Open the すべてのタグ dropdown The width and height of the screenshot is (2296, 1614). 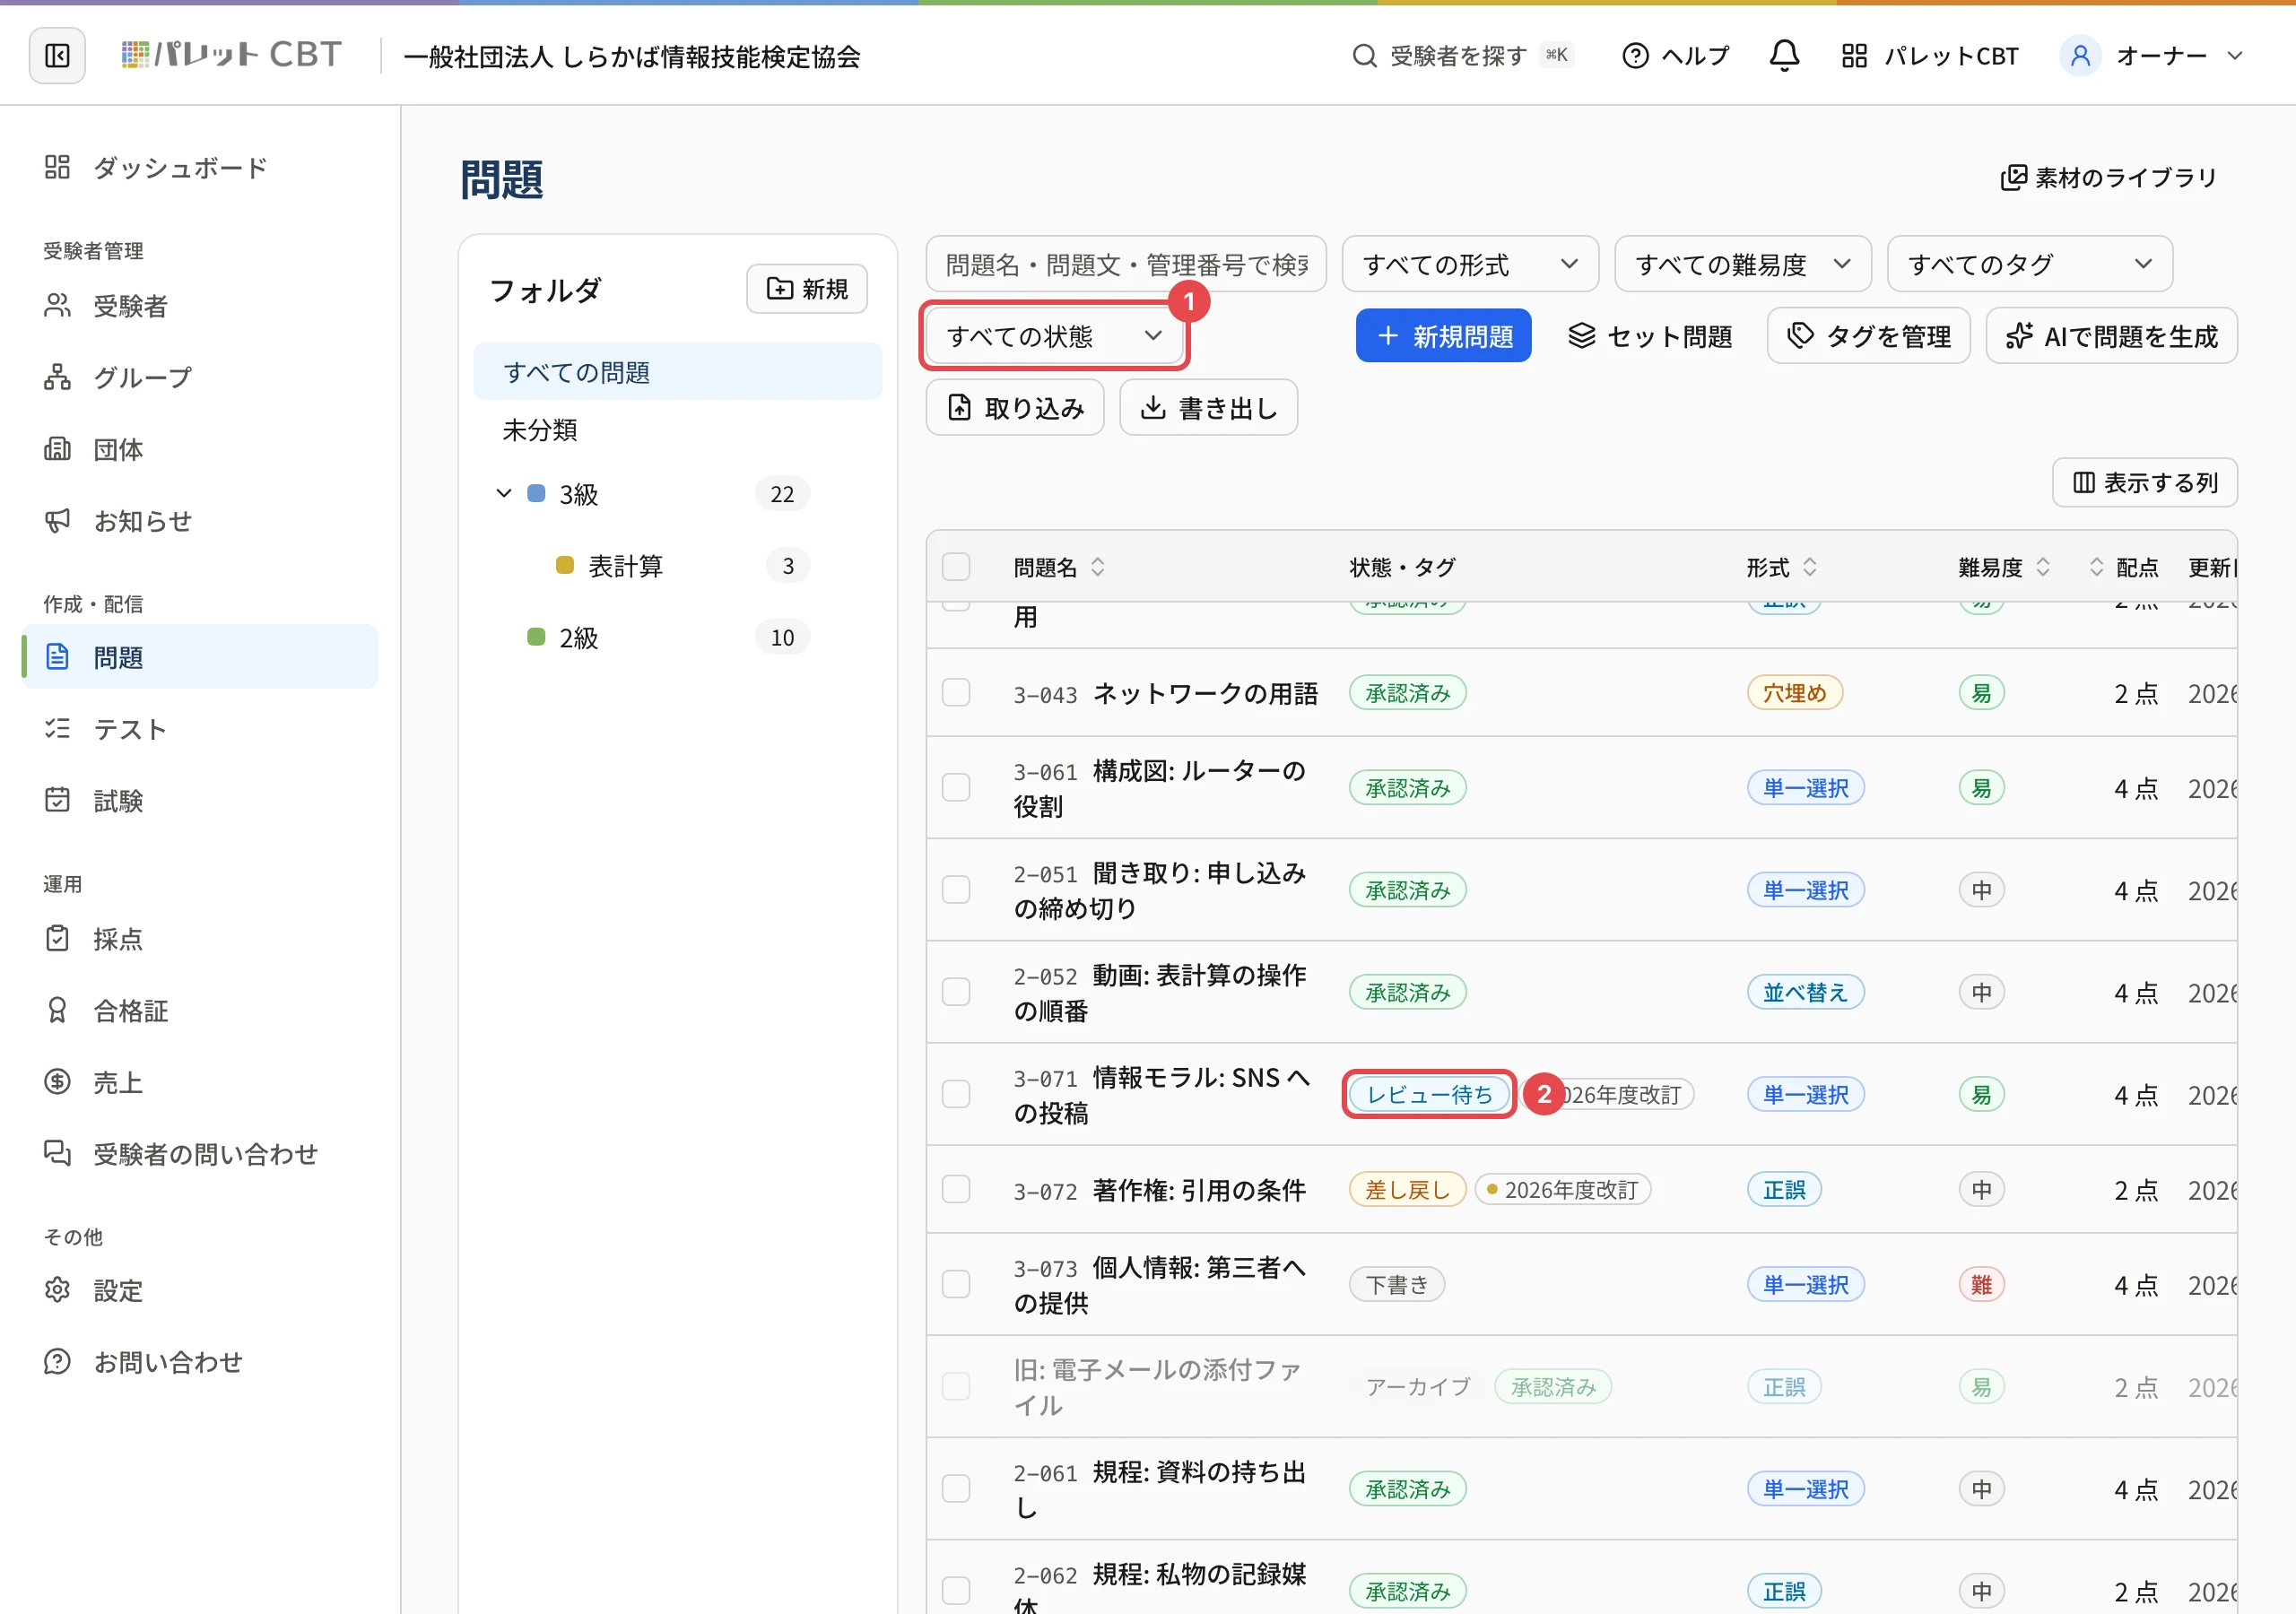point(2029,264)
